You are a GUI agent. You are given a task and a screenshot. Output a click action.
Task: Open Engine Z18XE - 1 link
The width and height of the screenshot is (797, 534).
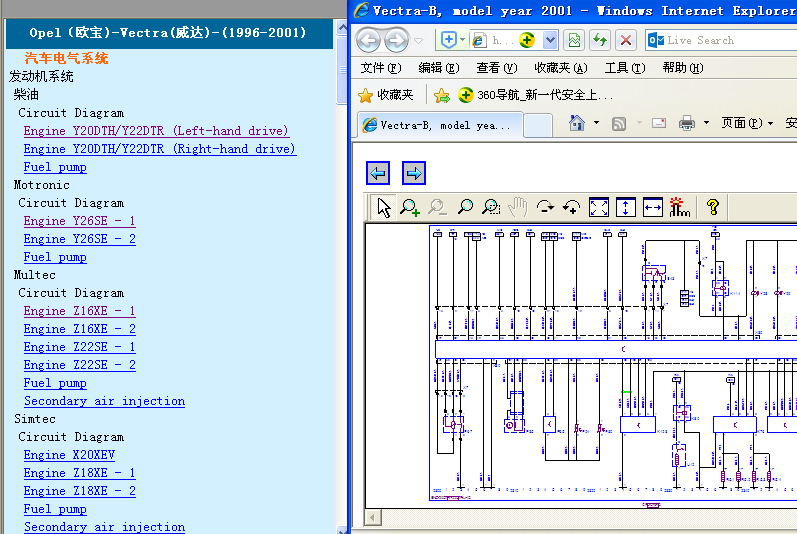click(x=80, y=473)
